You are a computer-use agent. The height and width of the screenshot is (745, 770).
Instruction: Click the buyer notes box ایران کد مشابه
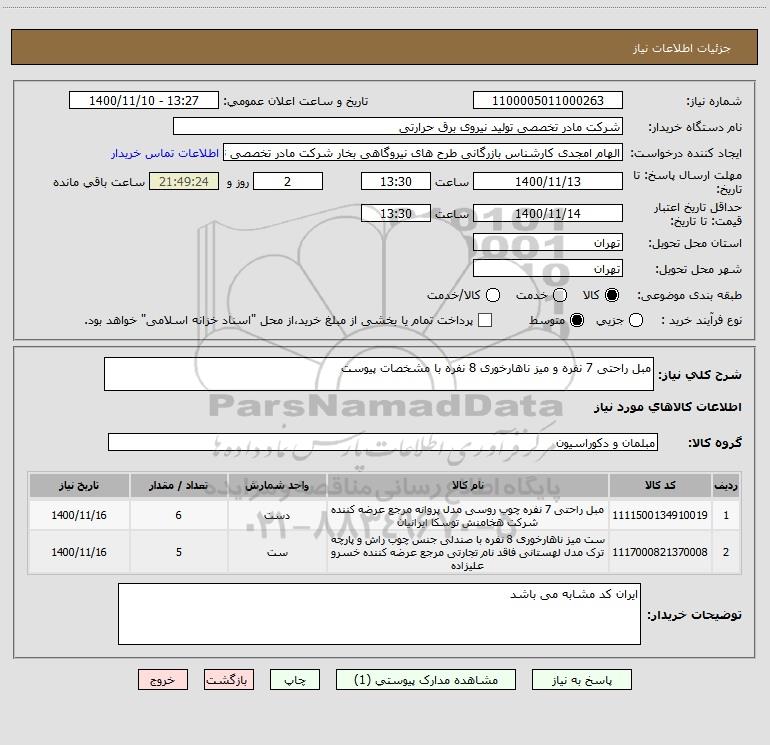click(379, 614)
